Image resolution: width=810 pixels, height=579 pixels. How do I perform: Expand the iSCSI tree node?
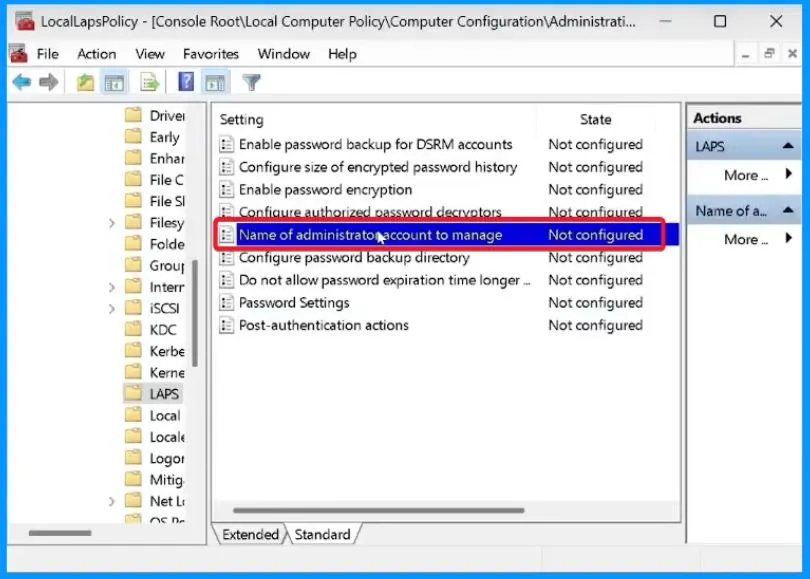pyautogui.click(x=112, y=308)
